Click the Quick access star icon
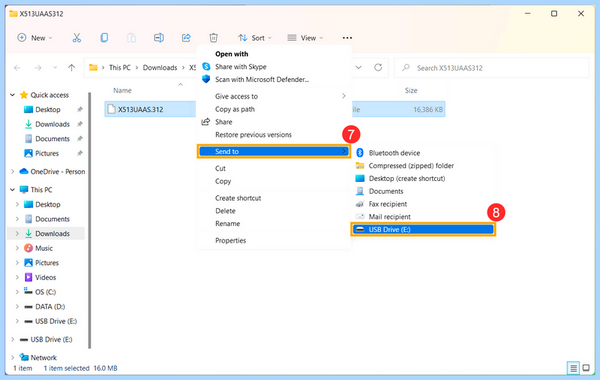Screen dimensions: 600x380 24,95
